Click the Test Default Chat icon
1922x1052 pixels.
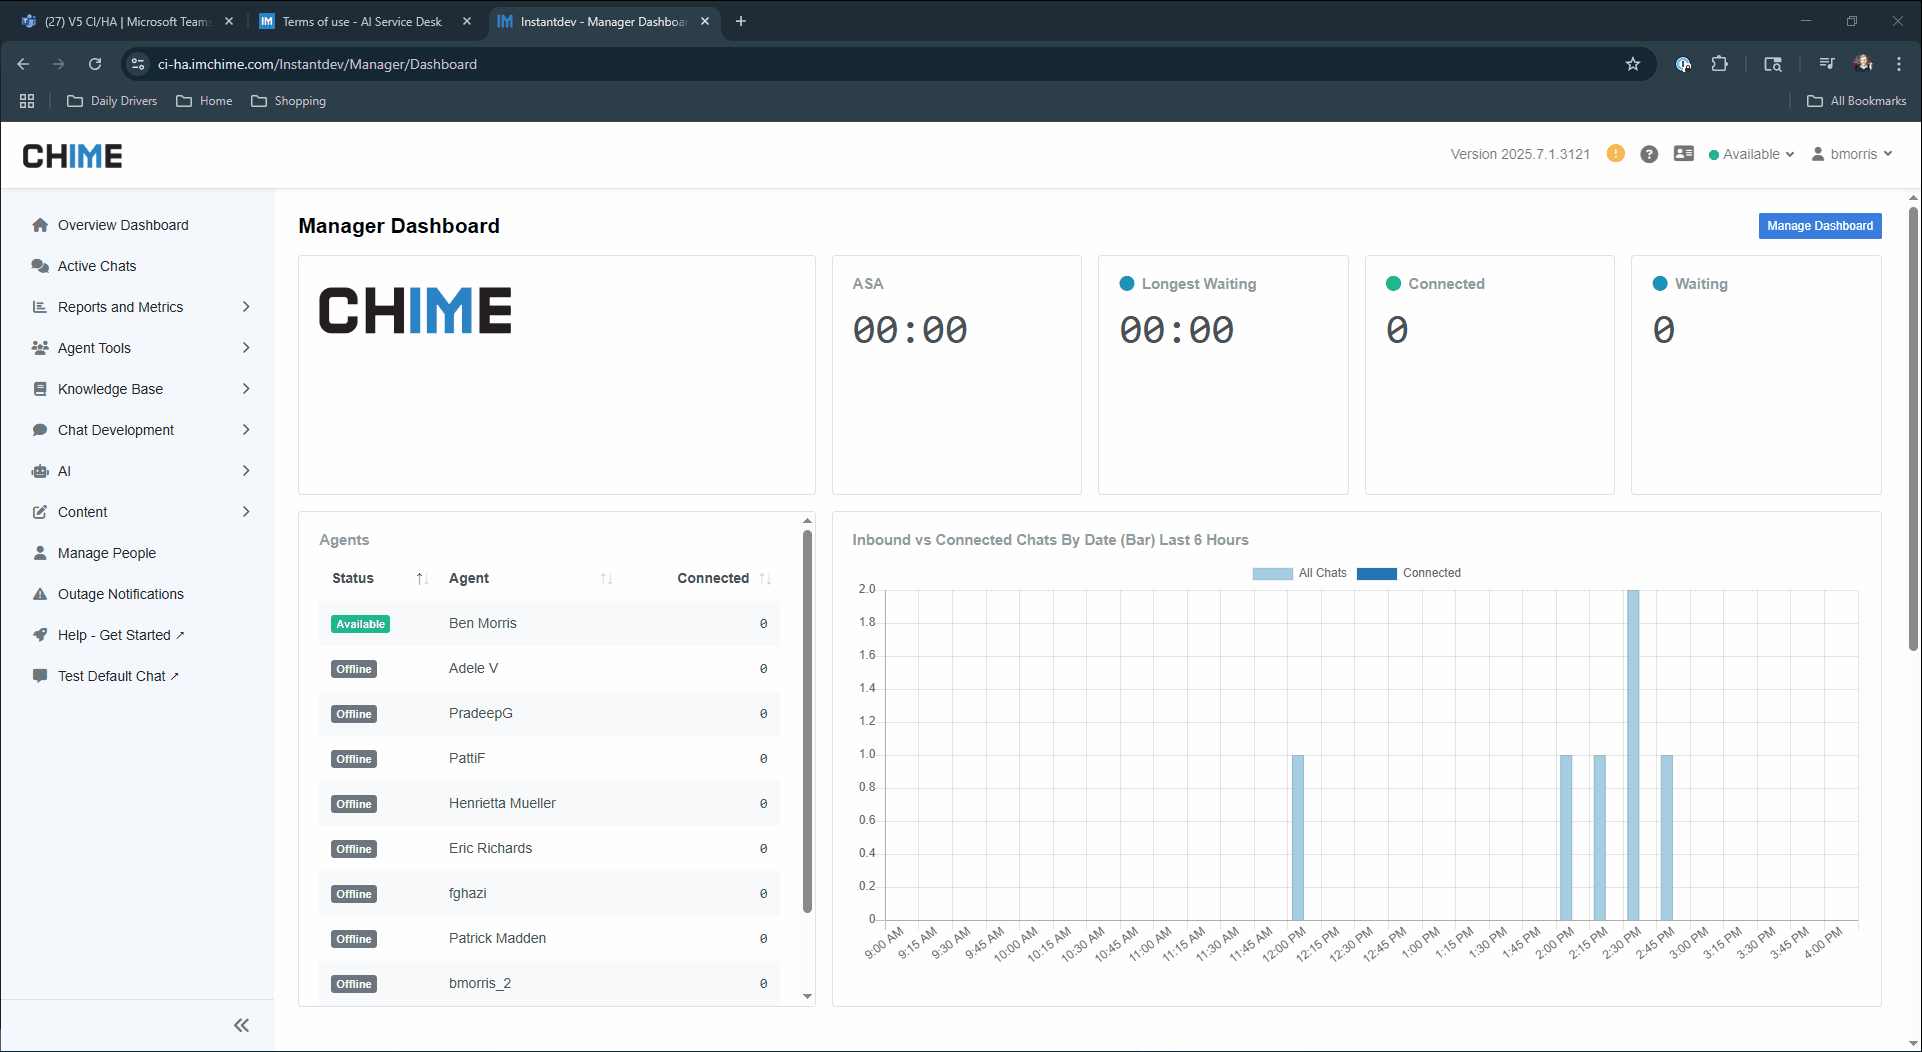[x=40, y=676]
